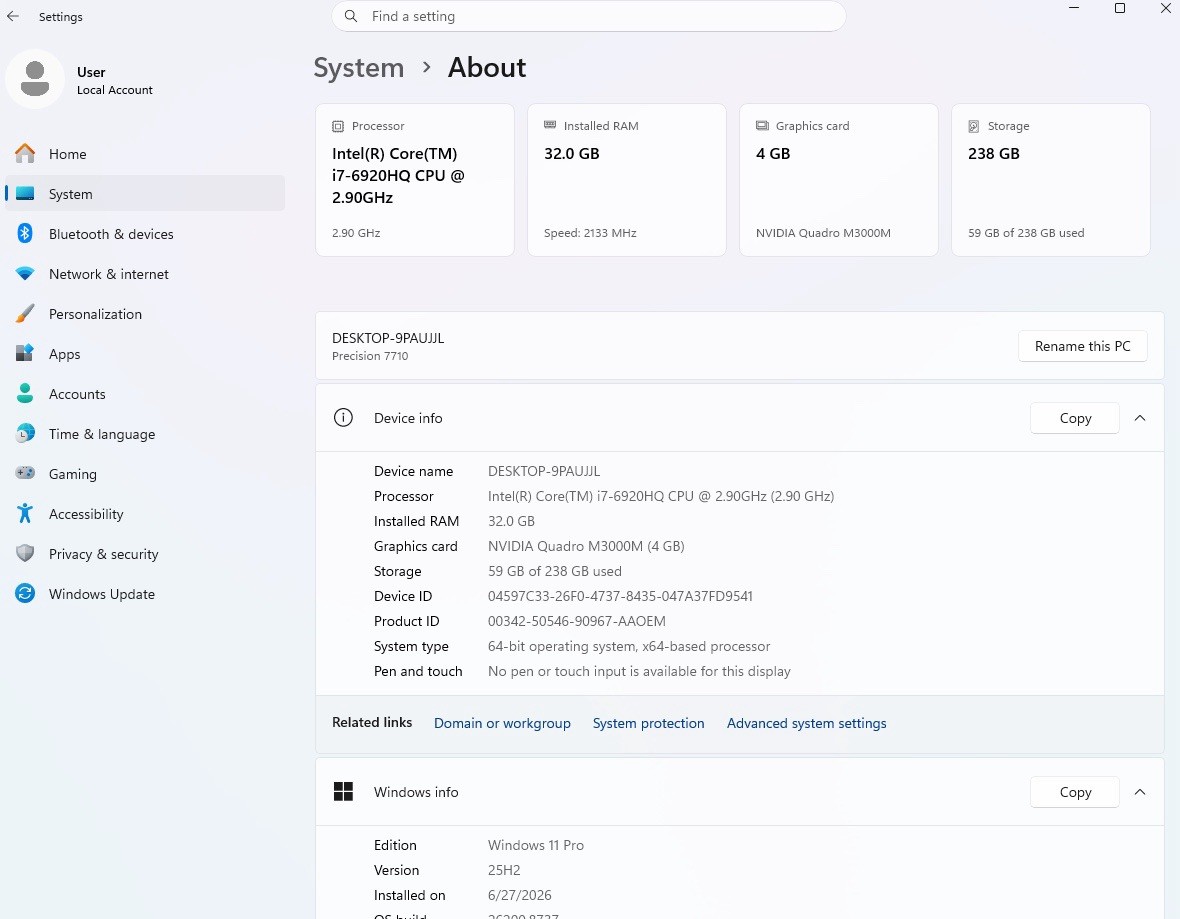Click Rename this PC button
The image size is (1180, 919).
point(1082,346)
